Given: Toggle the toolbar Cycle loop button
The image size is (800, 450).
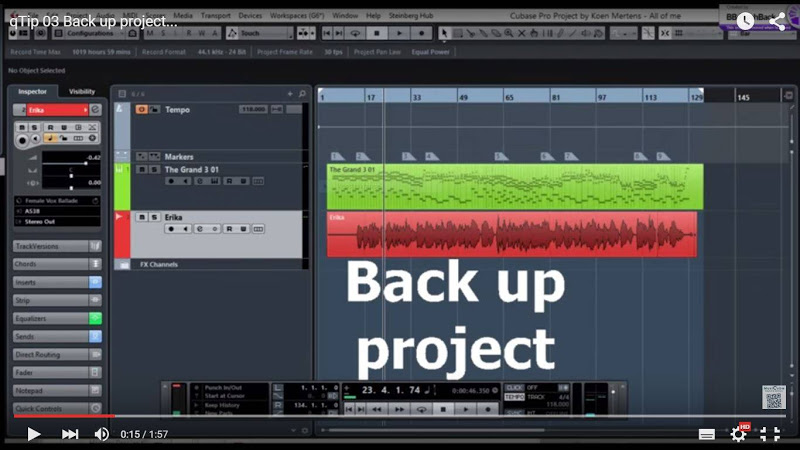Looking at the screenshot, I should pyautogui.click(x=355, y=33).
